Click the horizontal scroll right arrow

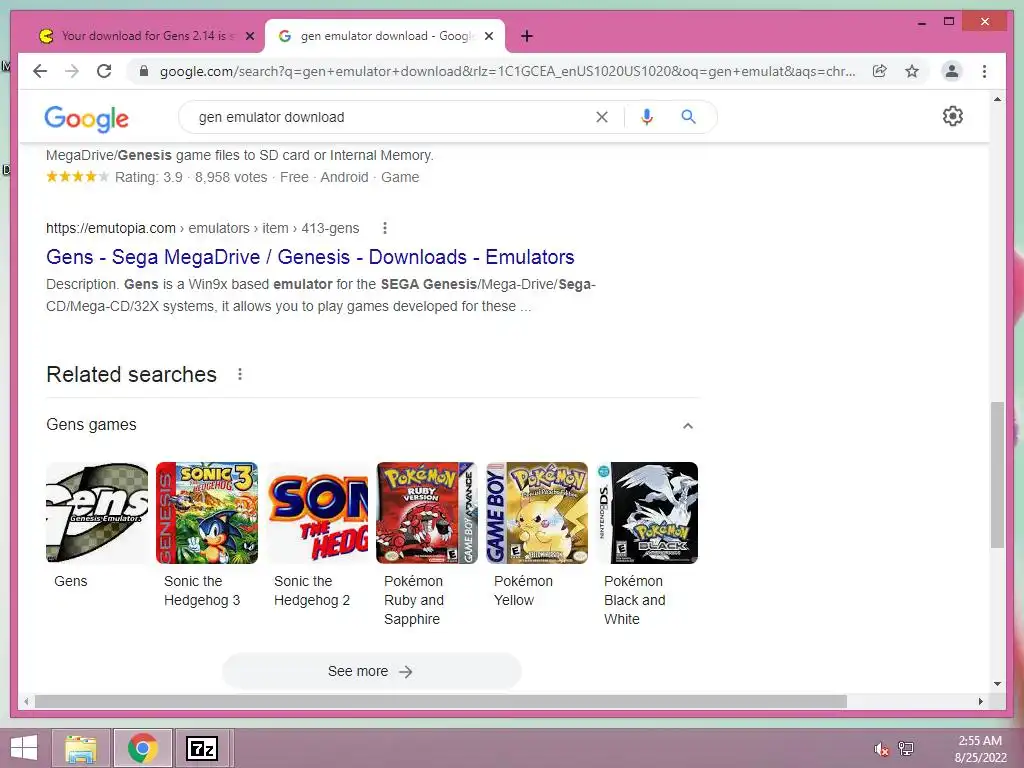tap(980, 701)
